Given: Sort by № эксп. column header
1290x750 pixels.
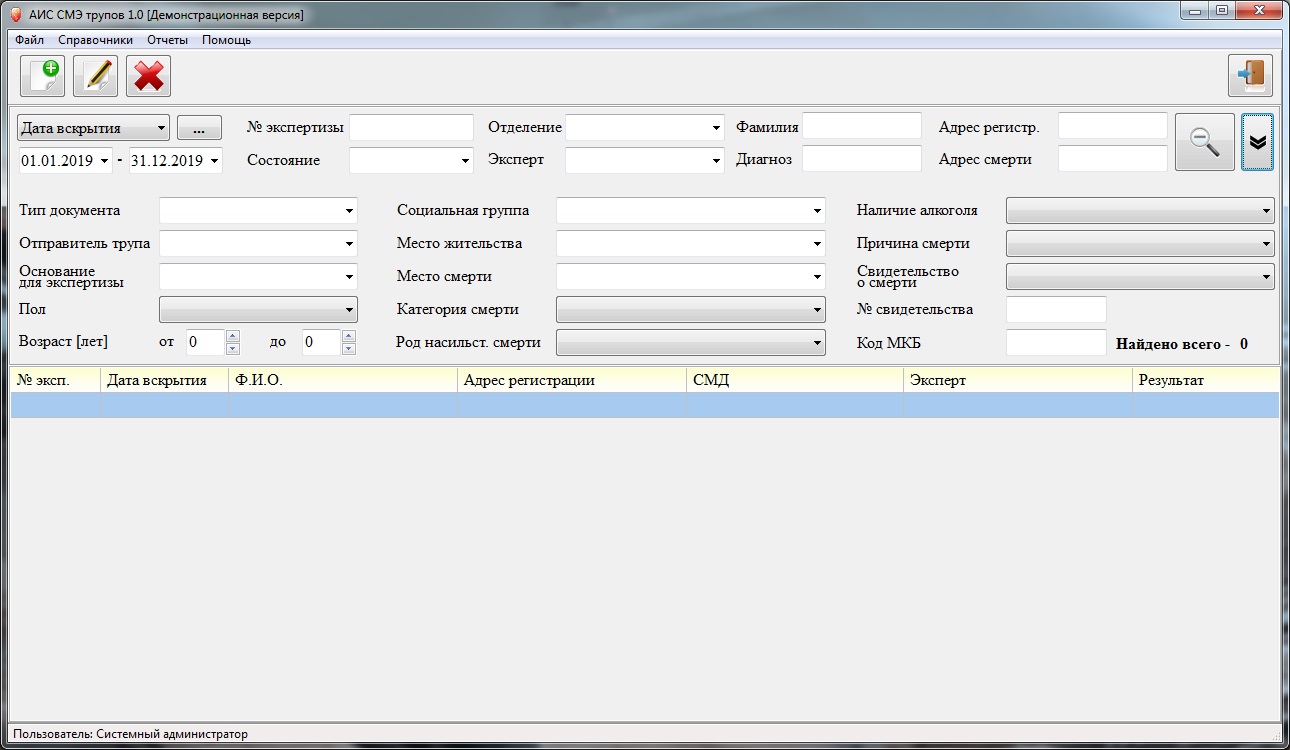Looking at the screenshot, I should [x=56, y=380].
